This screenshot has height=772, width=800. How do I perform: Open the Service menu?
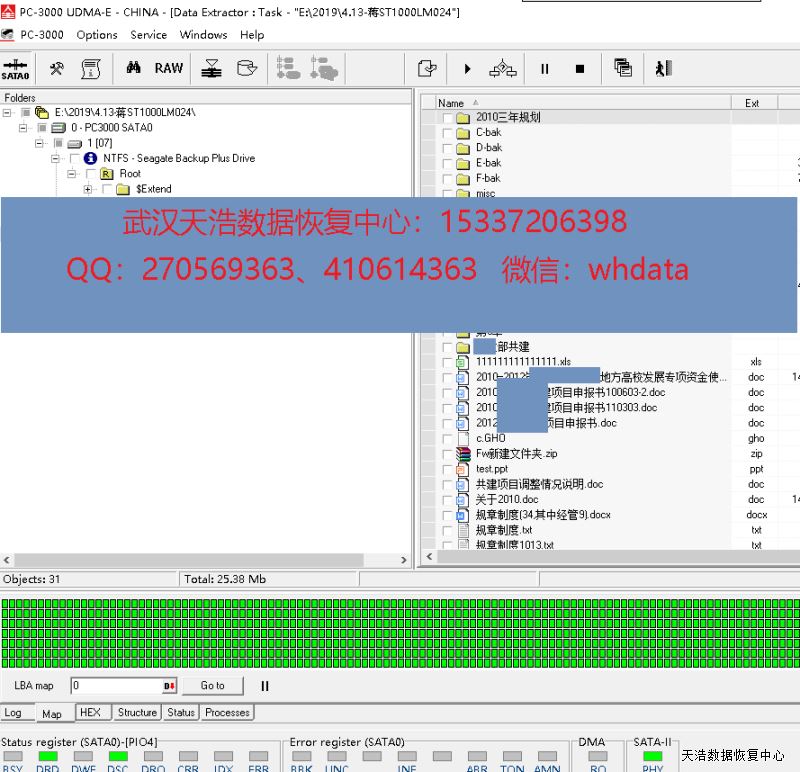tap(148, 34)
